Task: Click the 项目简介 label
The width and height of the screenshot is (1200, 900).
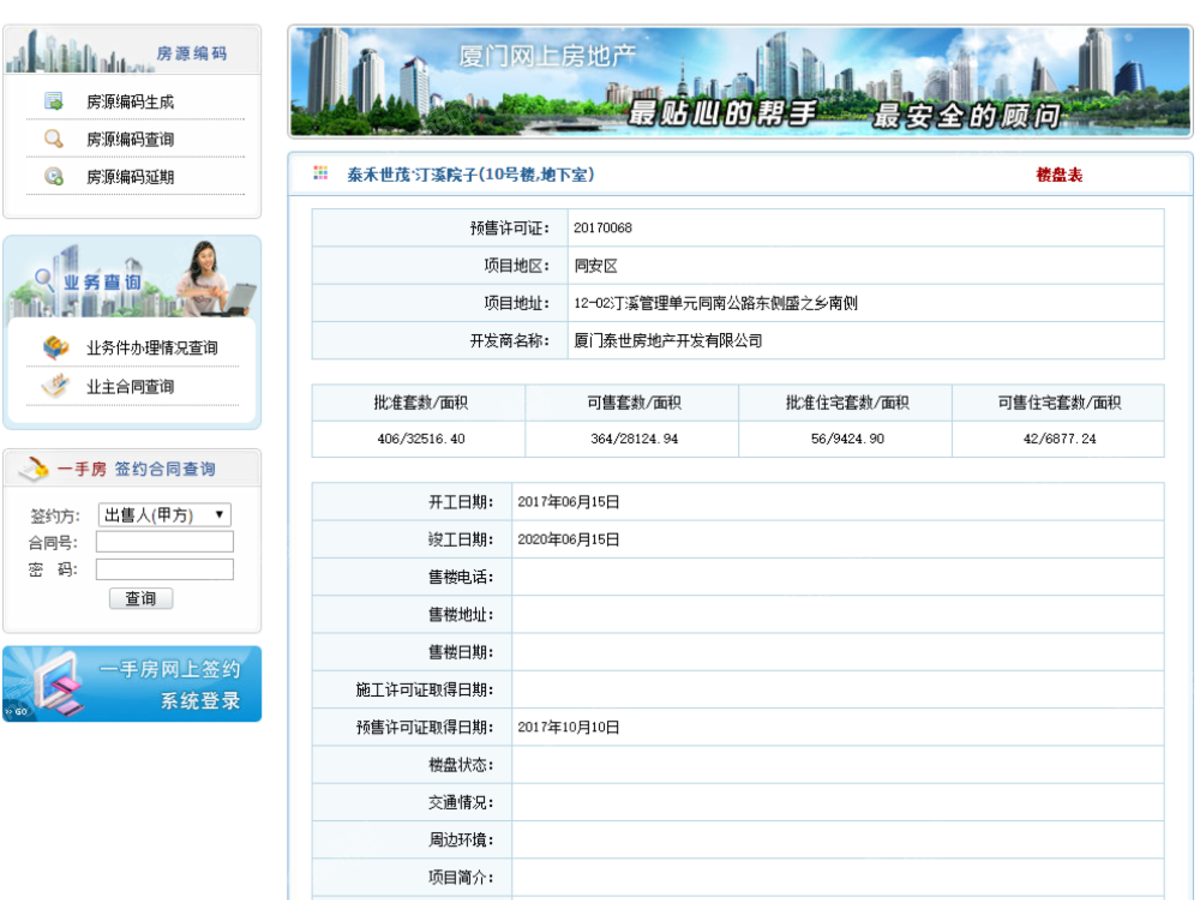Action: tap(461, 878)
